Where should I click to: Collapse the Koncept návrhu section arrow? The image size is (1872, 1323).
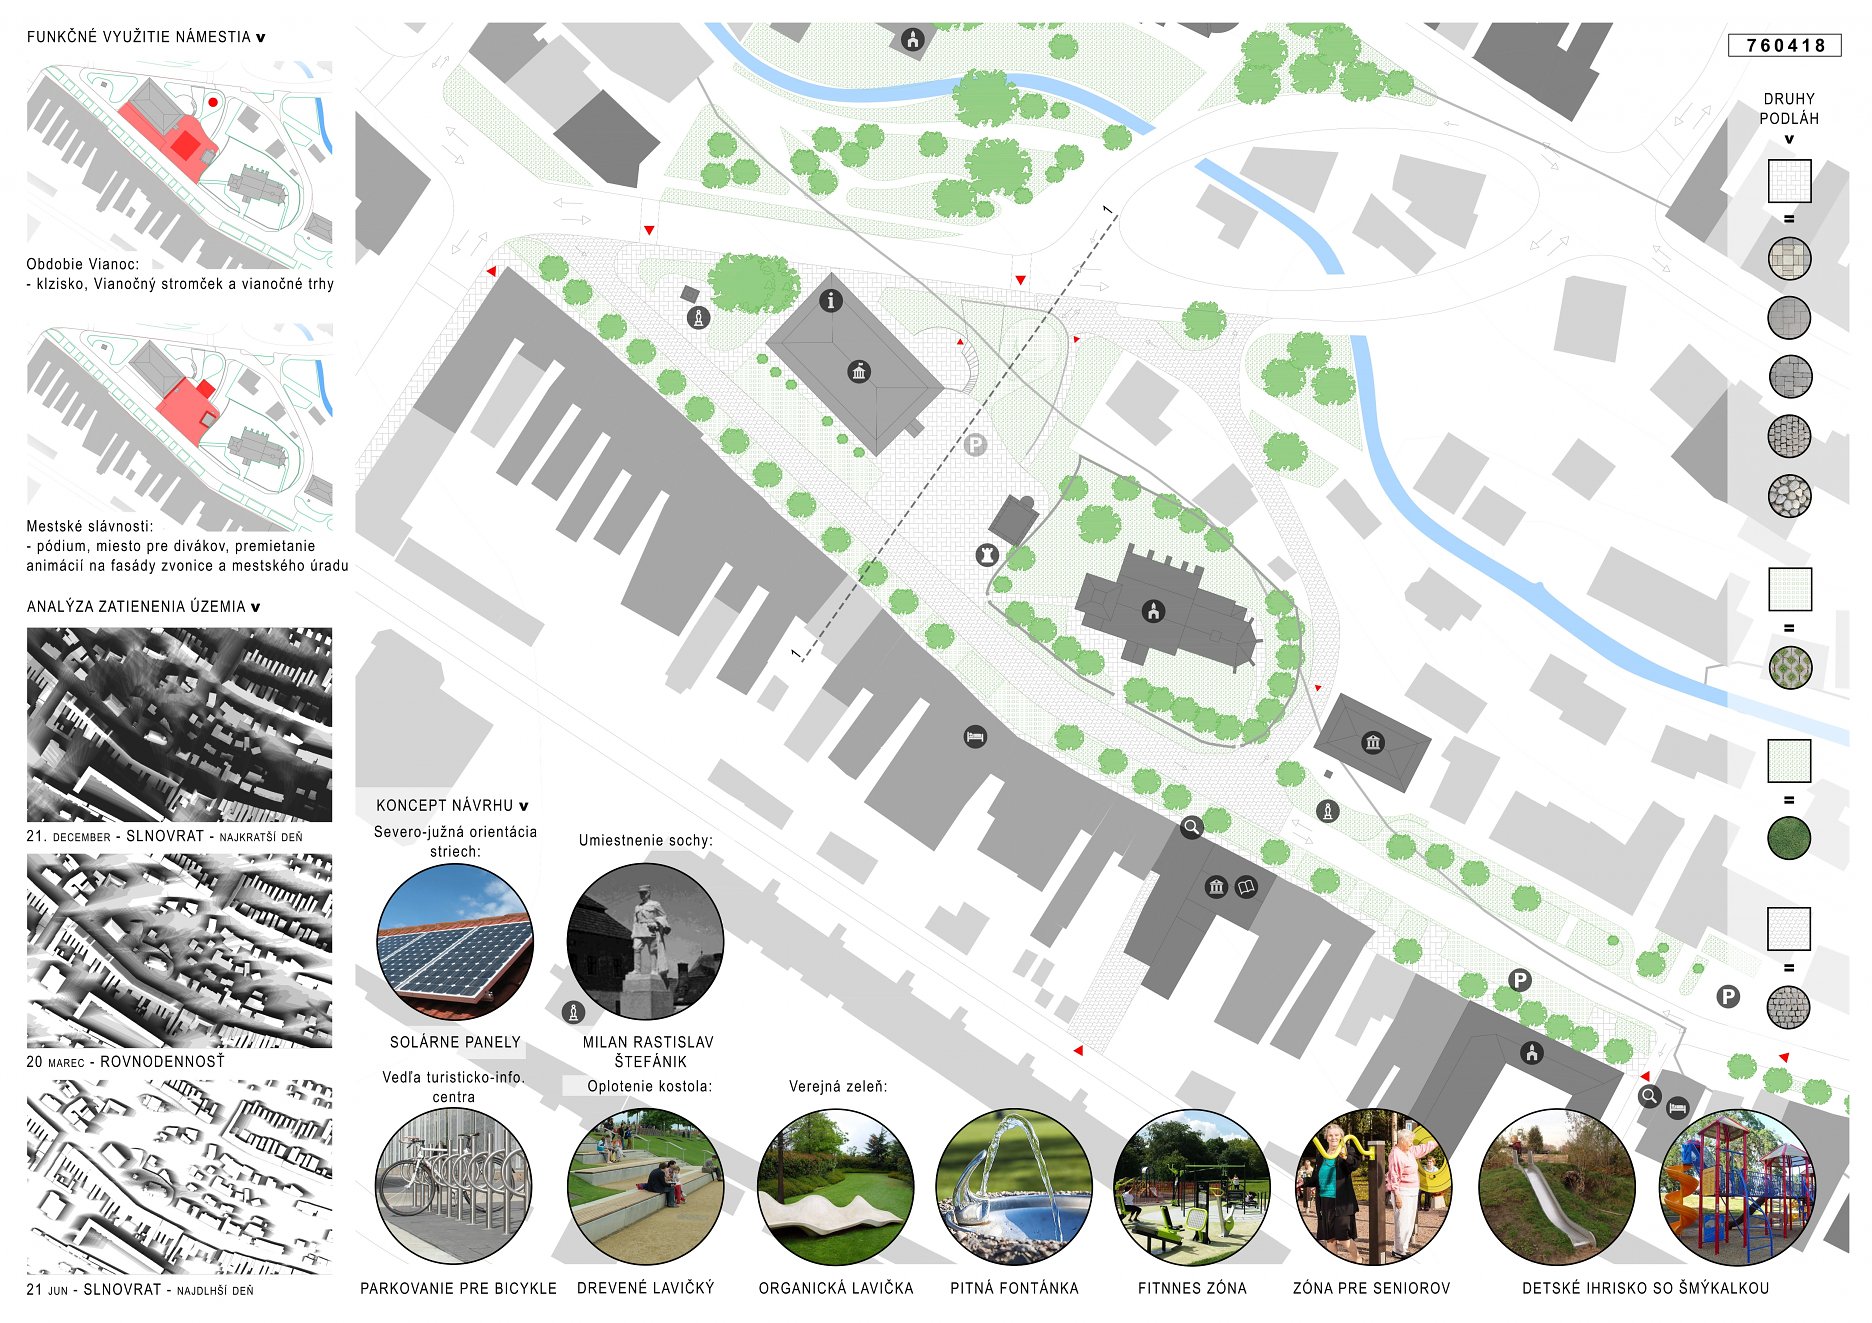(x=524, y=806)
